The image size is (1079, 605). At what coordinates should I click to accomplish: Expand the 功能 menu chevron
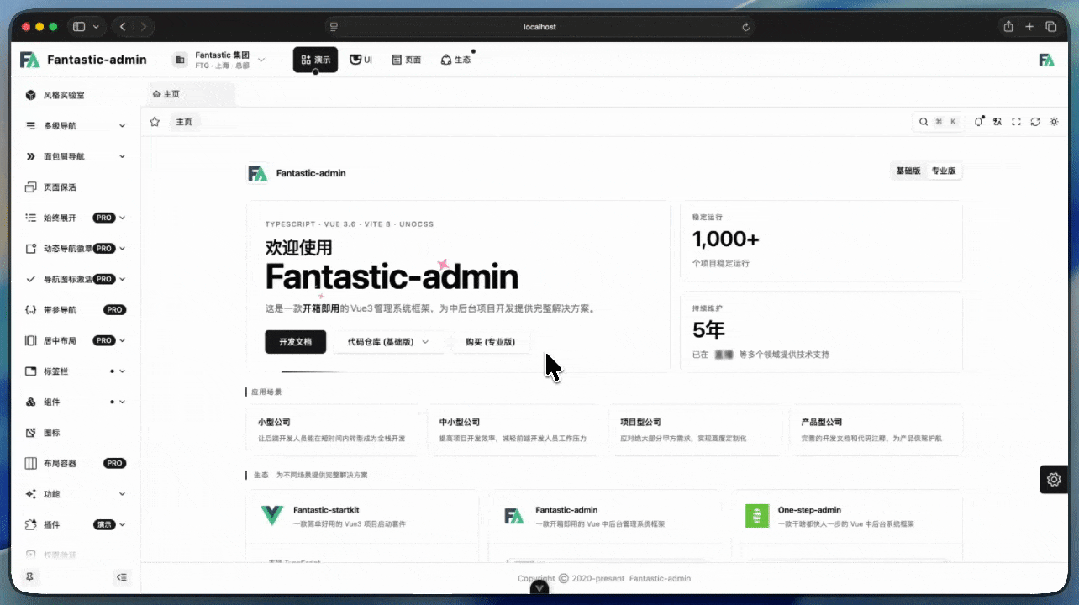(x=122, y=494)
